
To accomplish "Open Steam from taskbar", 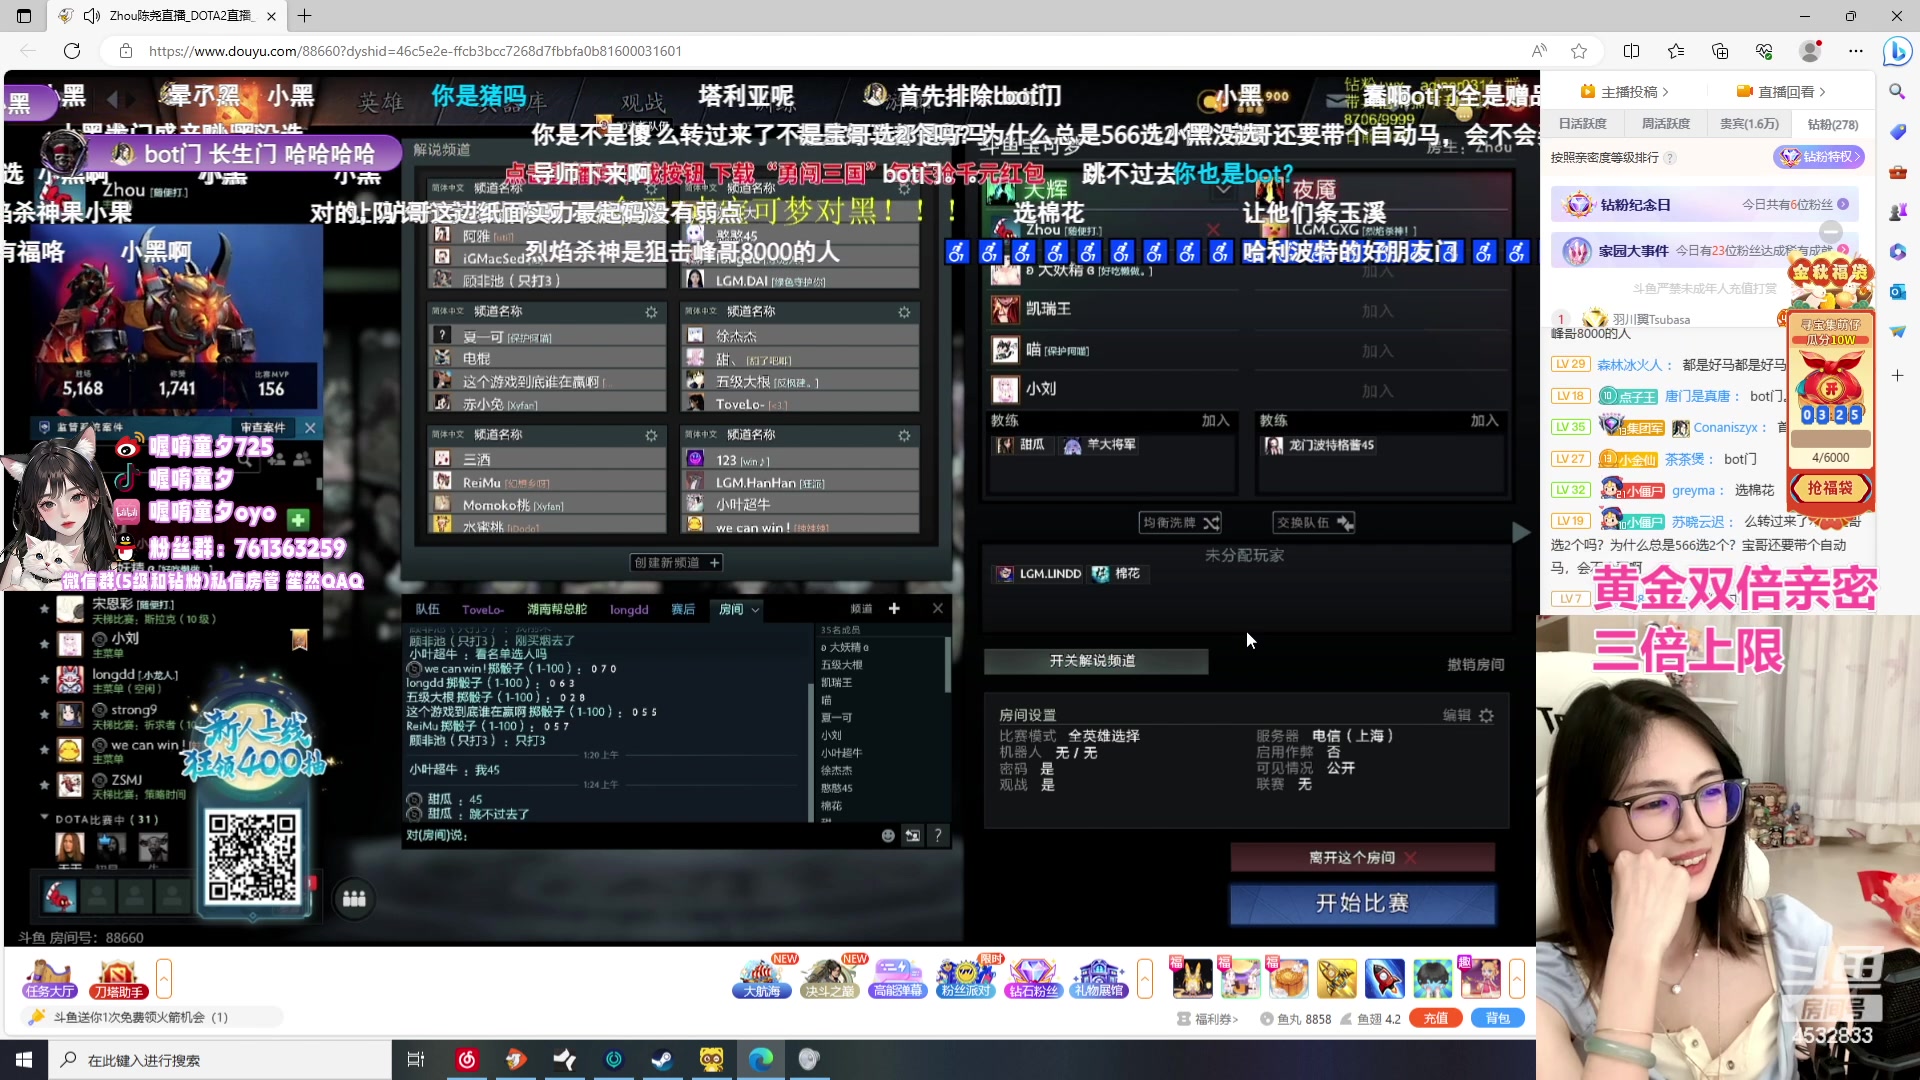I will [x=662, y=1060].
